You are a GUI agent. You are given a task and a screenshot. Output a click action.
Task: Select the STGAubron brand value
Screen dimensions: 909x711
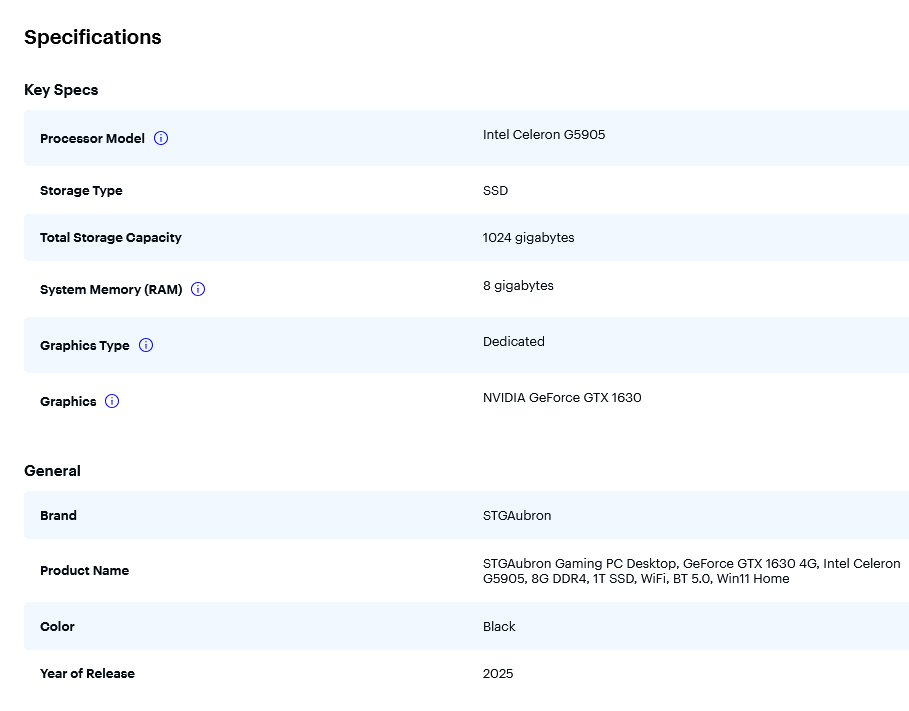pyautogui.click(x=517, y=516)
